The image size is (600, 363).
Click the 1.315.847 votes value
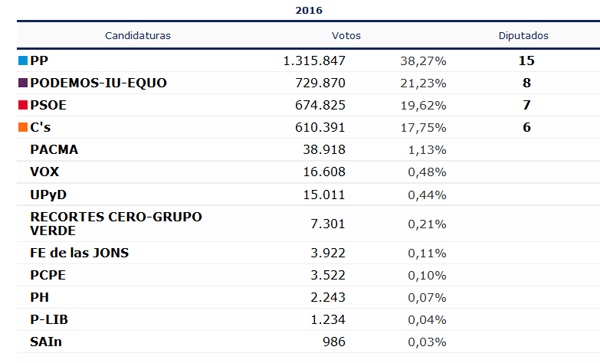(x=314, y=60)
